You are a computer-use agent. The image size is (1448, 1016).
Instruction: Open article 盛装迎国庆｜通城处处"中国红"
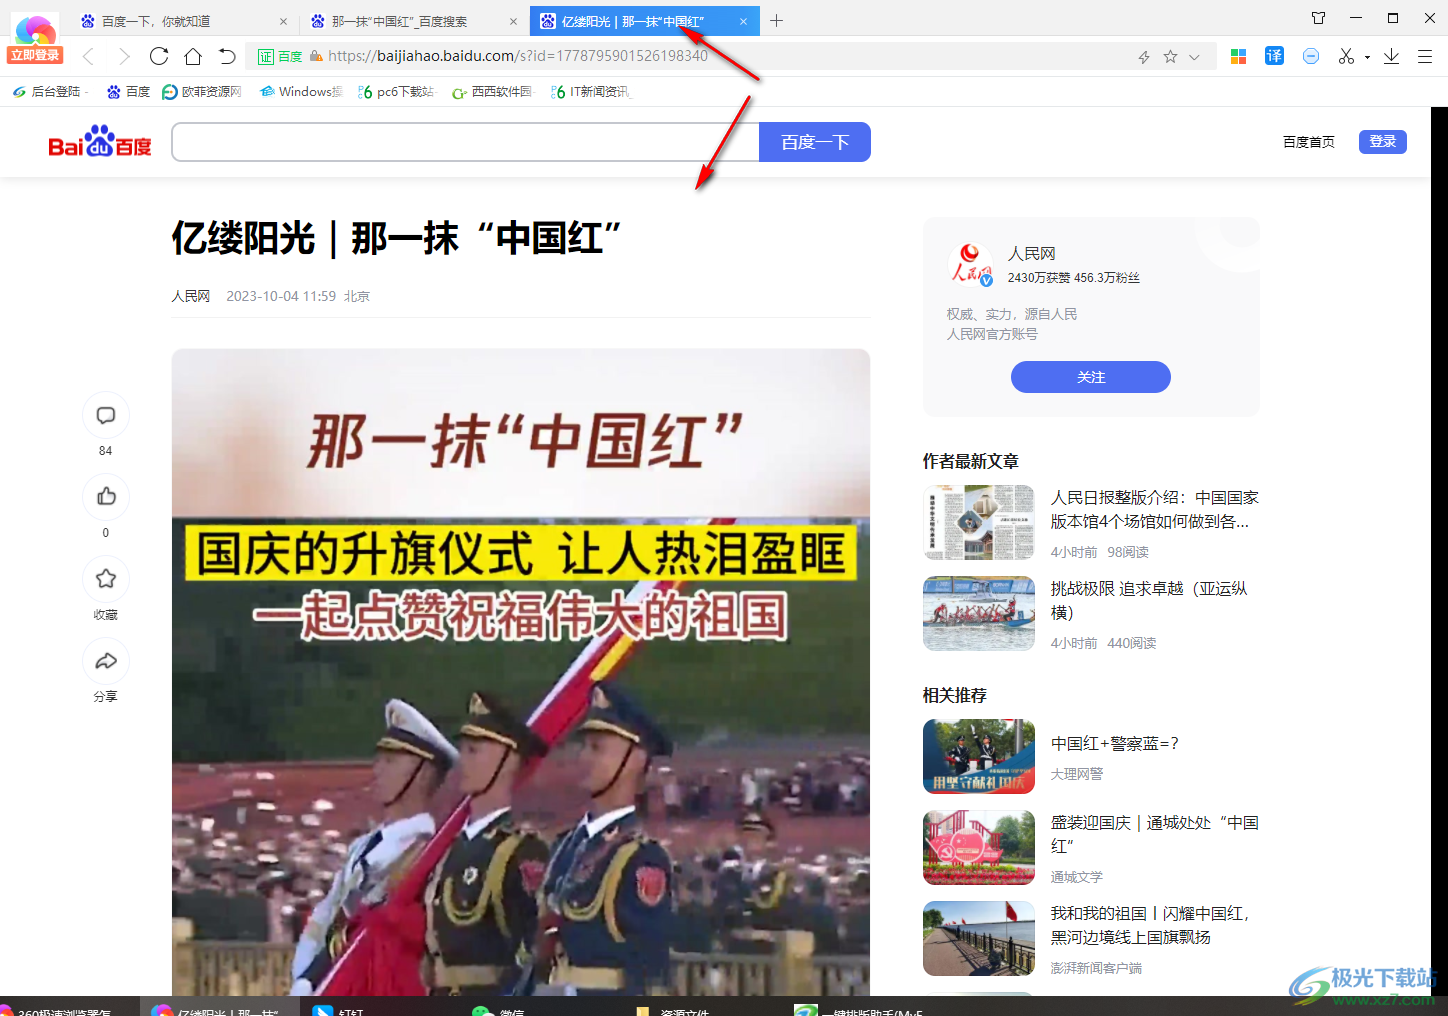(x=1154, y=834)
